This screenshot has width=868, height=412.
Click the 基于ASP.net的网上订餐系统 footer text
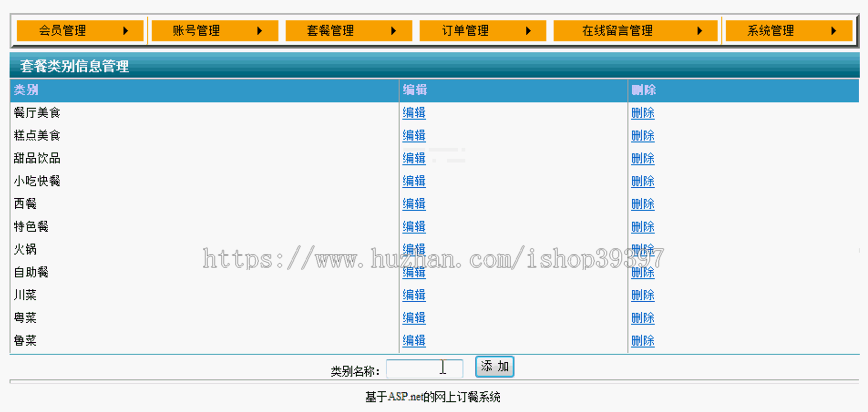tap(433, 397)
